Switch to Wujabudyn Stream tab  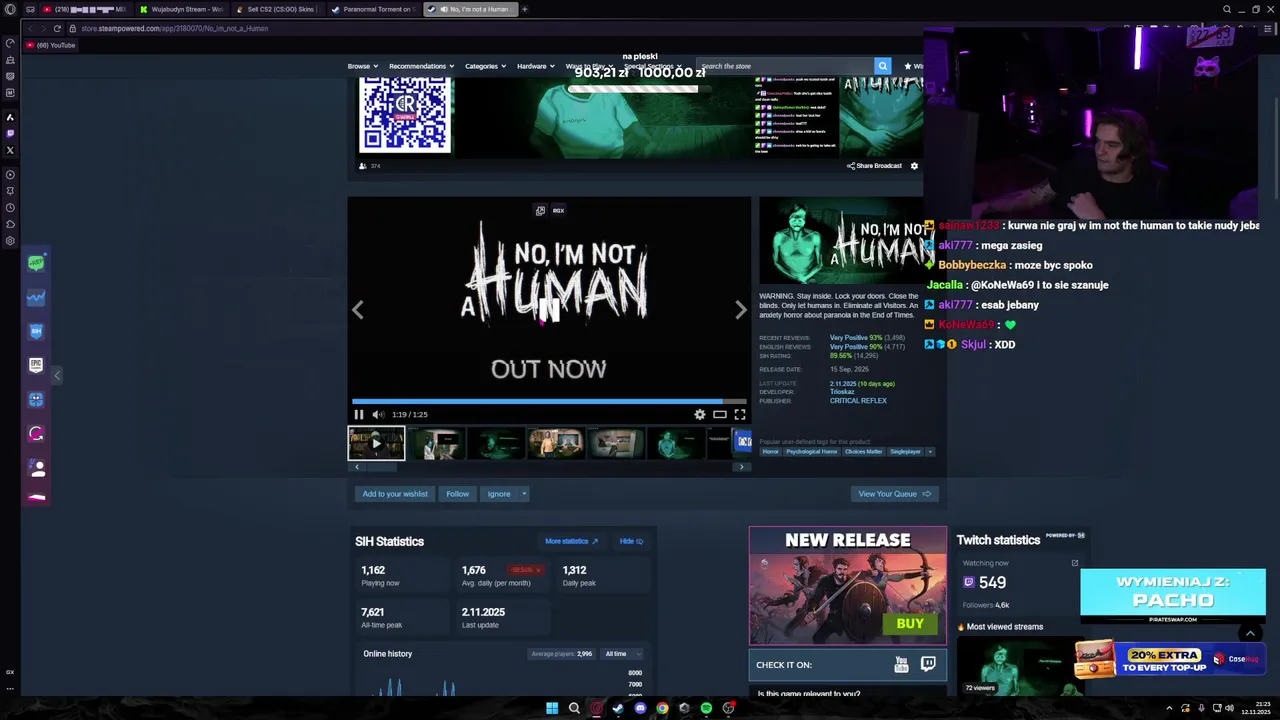pos(182,9)
